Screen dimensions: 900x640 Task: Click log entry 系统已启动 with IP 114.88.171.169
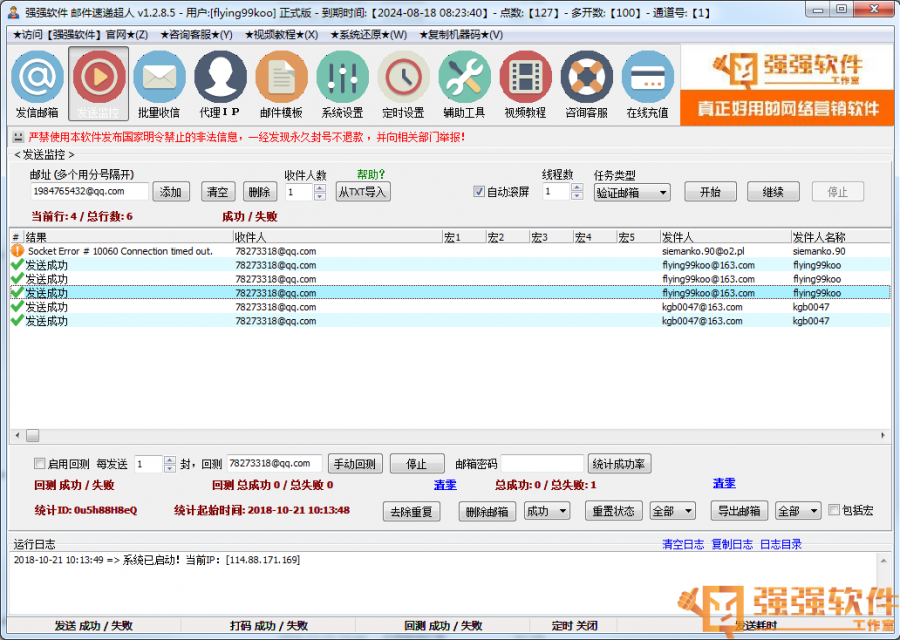(157, 560)
